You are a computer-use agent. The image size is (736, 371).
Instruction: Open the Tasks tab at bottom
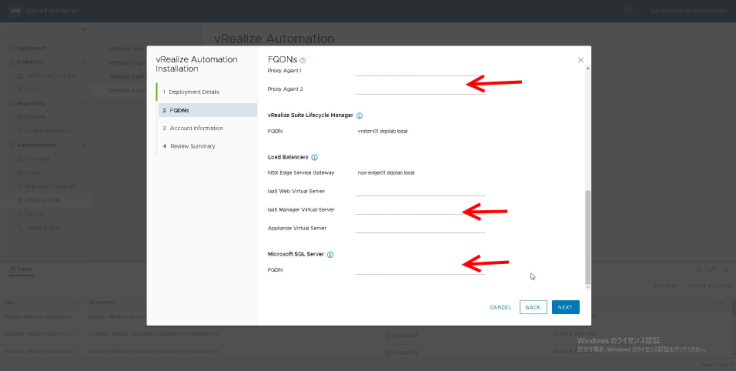(x=21, y=270)
